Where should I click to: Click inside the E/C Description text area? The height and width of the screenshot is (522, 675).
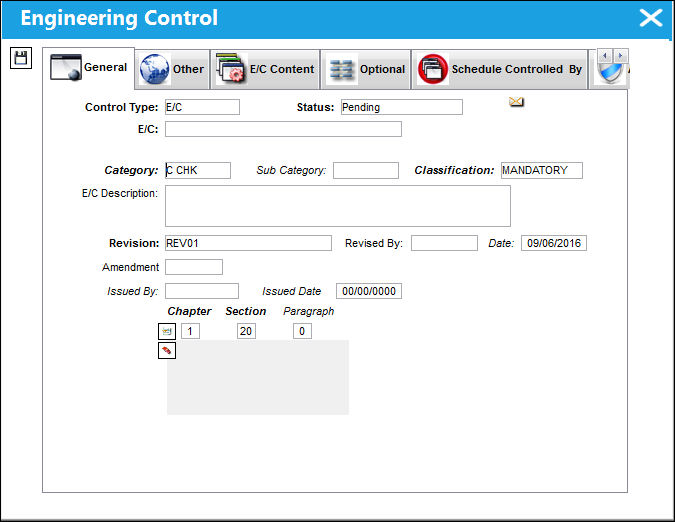coord(338,206)
